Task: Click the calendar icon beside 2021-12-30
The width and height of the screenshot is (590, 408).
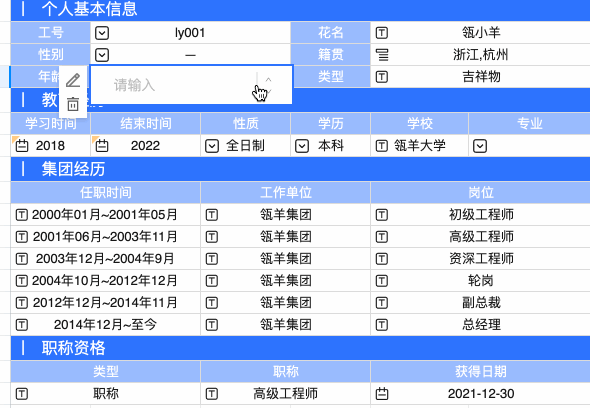Action: pyautogui.click(x=382, y=394)
